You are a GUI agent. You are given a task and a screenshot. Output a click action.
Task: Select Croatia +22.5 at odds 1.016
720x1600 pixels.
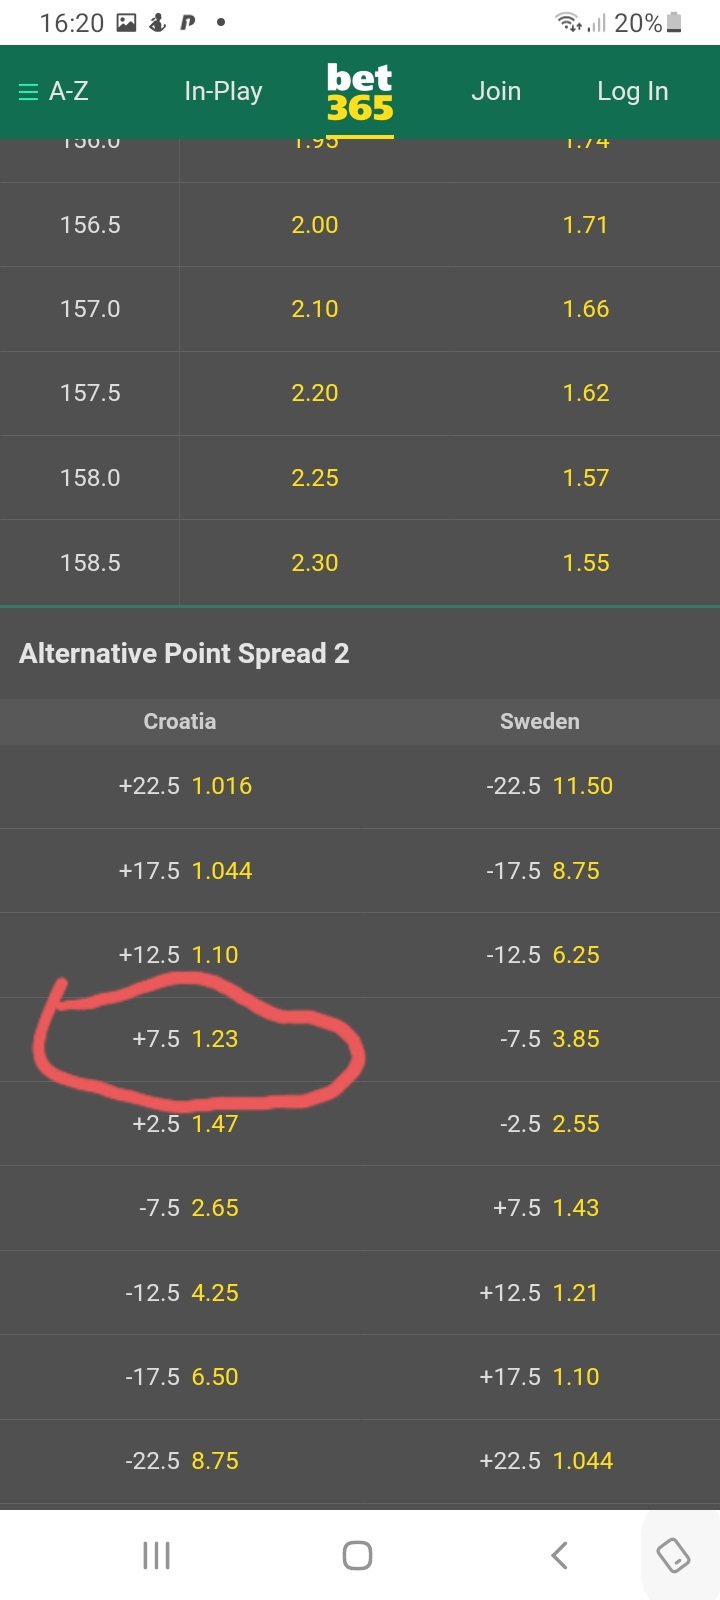[180, 786]
